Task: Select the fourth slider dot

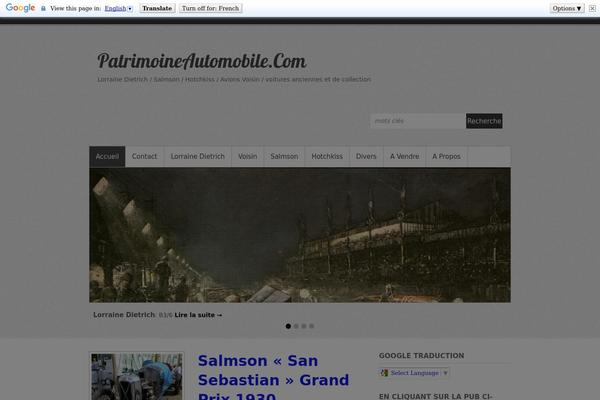Action: (311, 326)
